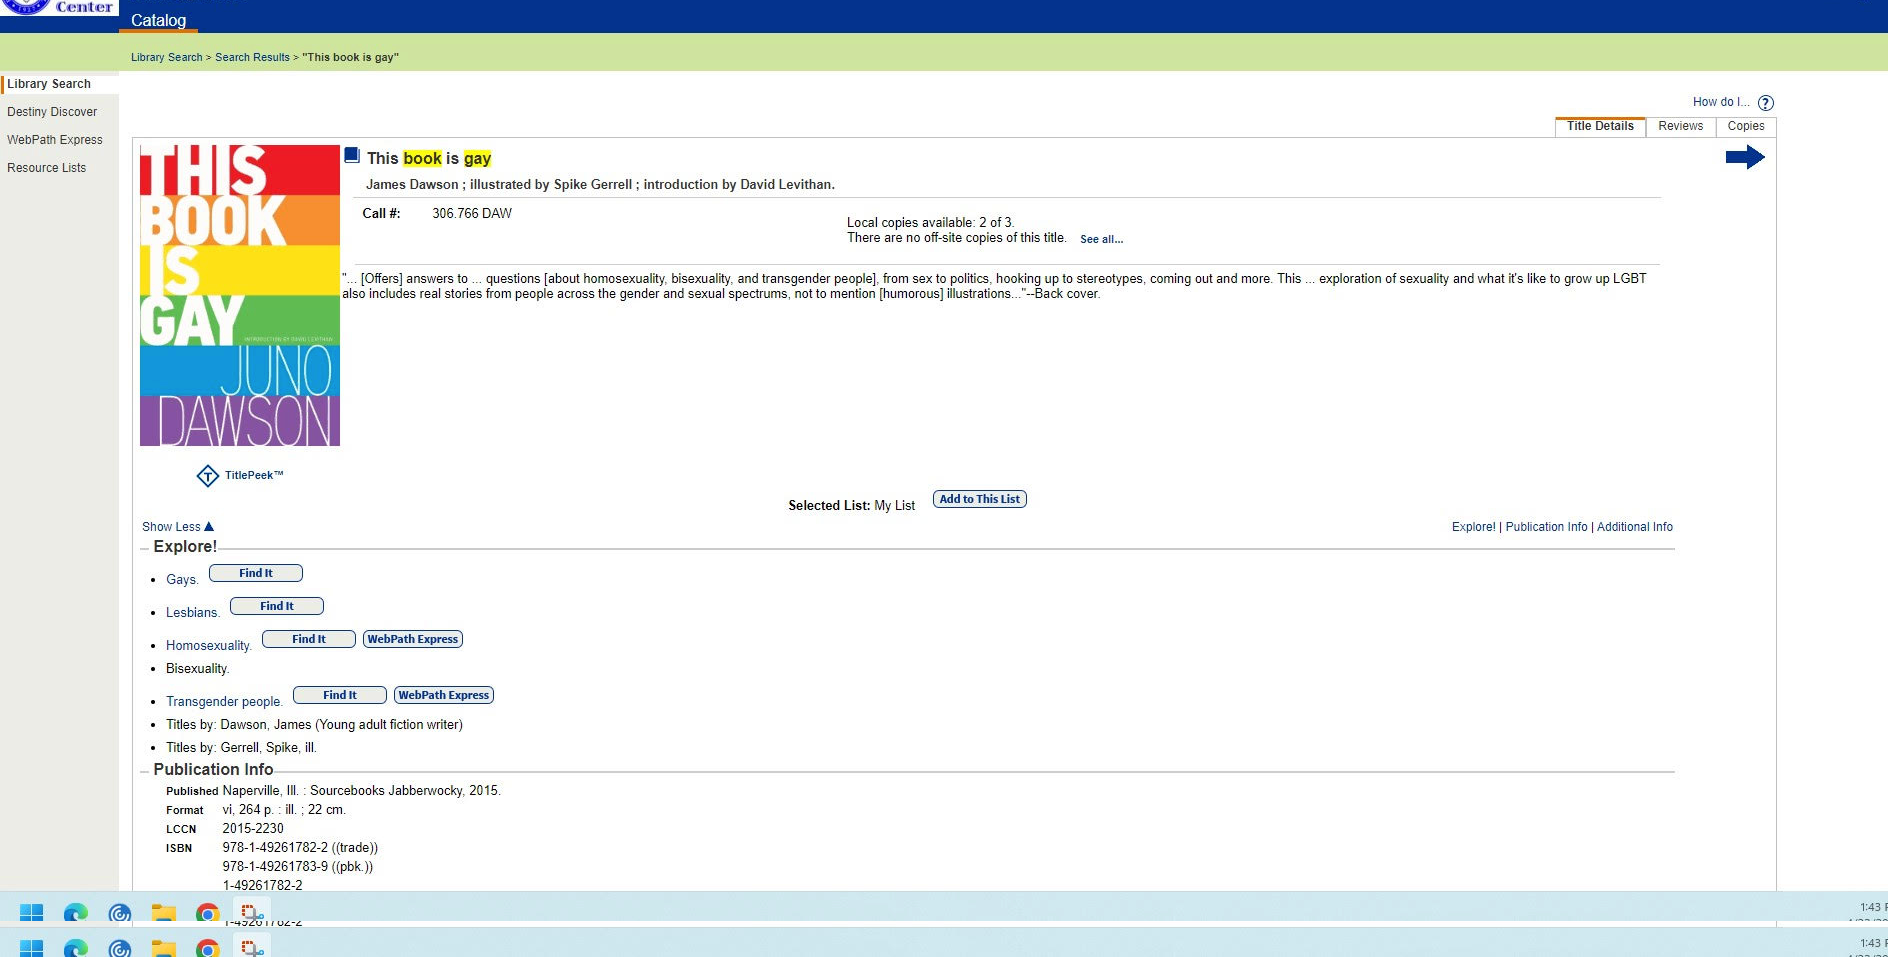This screenshot has width=1888, height=957.
Task: Open WebPath Express in the sidebar
Action: pos(55,140)
